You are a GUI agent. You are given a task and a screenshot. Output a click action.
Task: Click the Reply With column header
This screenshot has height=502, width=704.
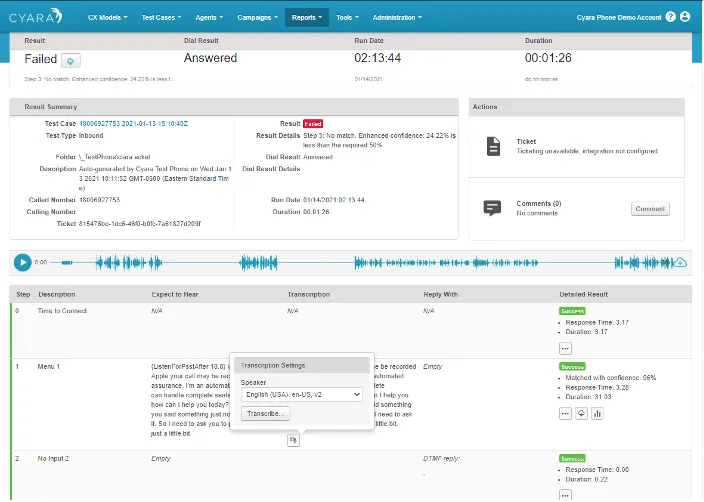click(440, 295)
